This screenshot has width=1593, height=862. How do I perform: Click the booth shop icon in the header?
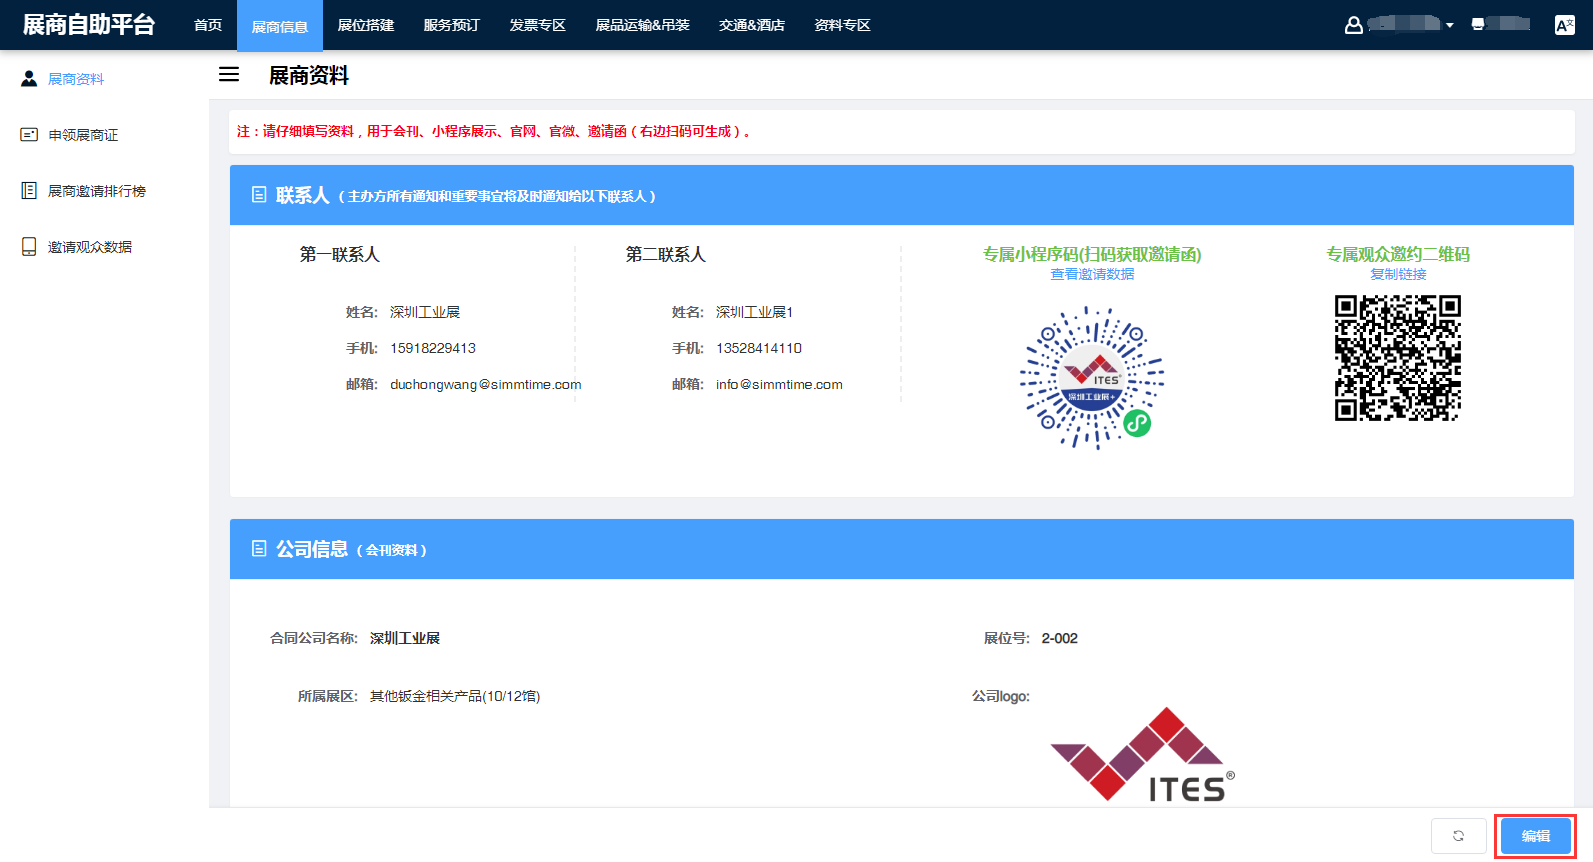click(x=1478, y=24)
